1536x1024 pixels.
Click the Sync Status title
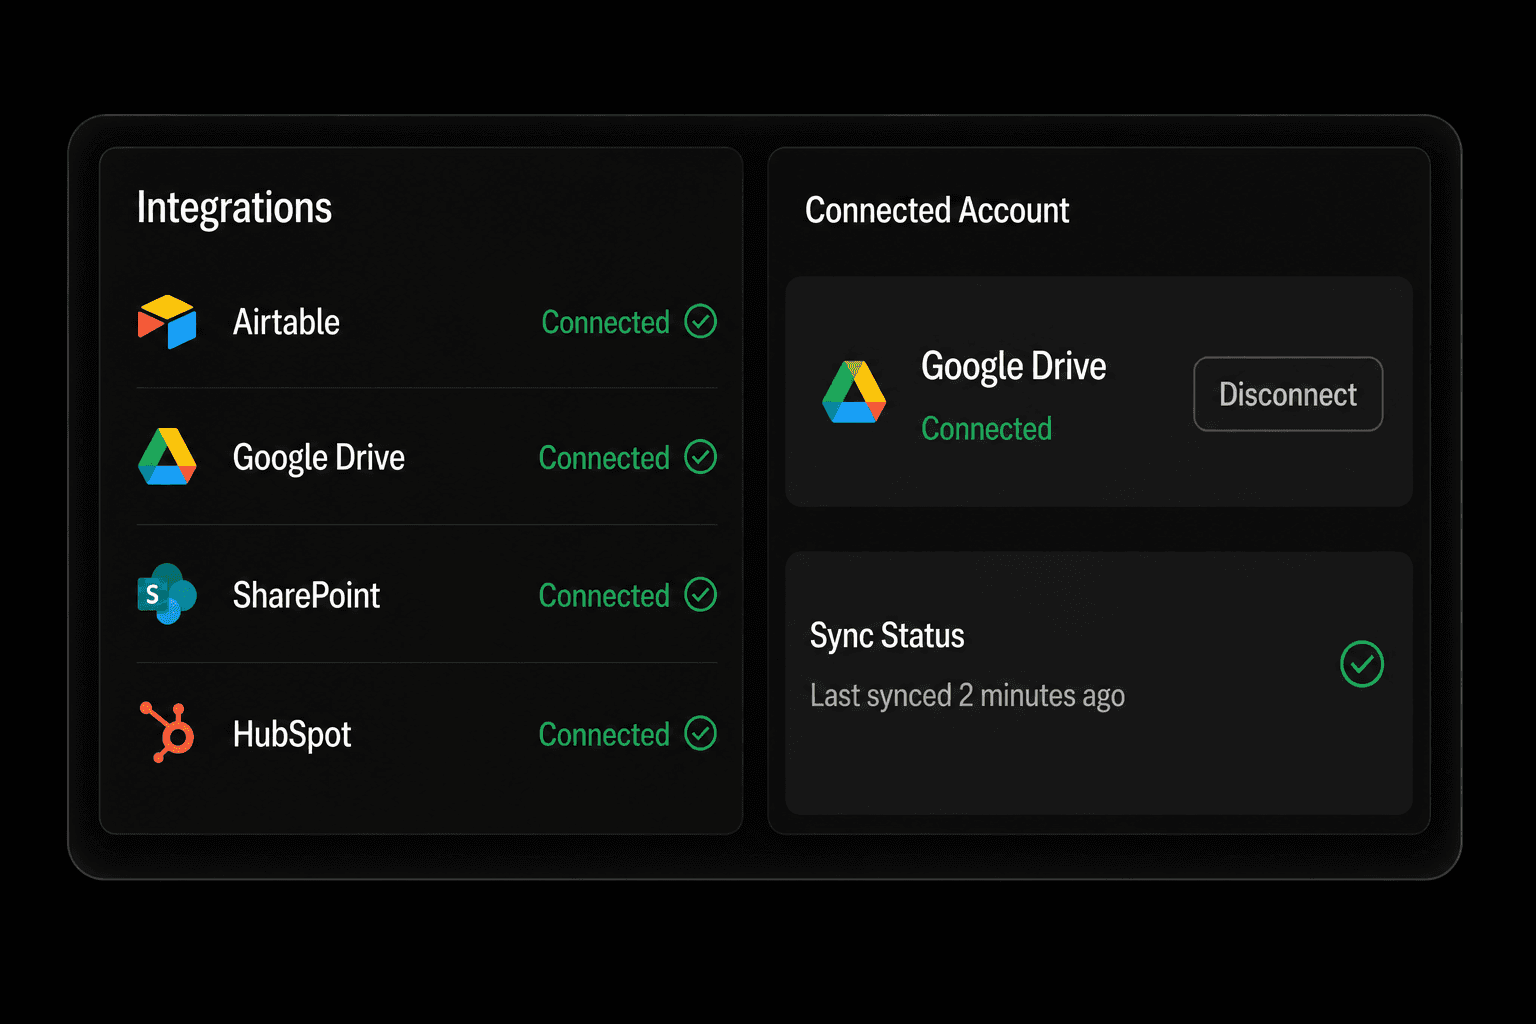(887, 636)
